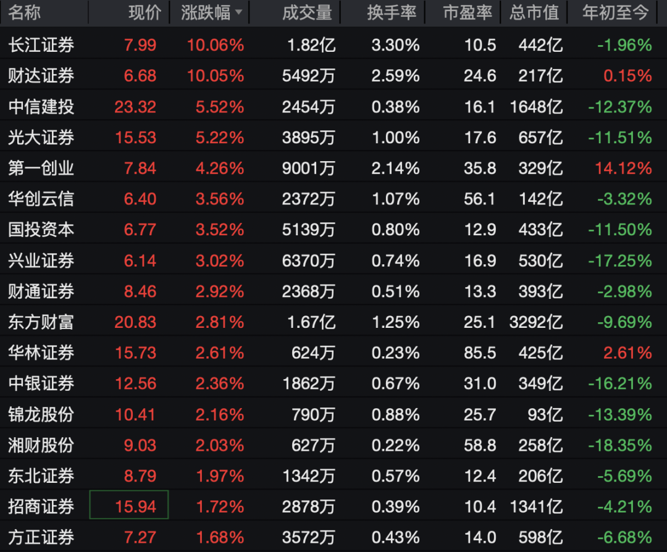Open the 长江证券 stock row
The height and width of the screenshot is (552, 667).
pyautogui.click(x=41, y=44)
